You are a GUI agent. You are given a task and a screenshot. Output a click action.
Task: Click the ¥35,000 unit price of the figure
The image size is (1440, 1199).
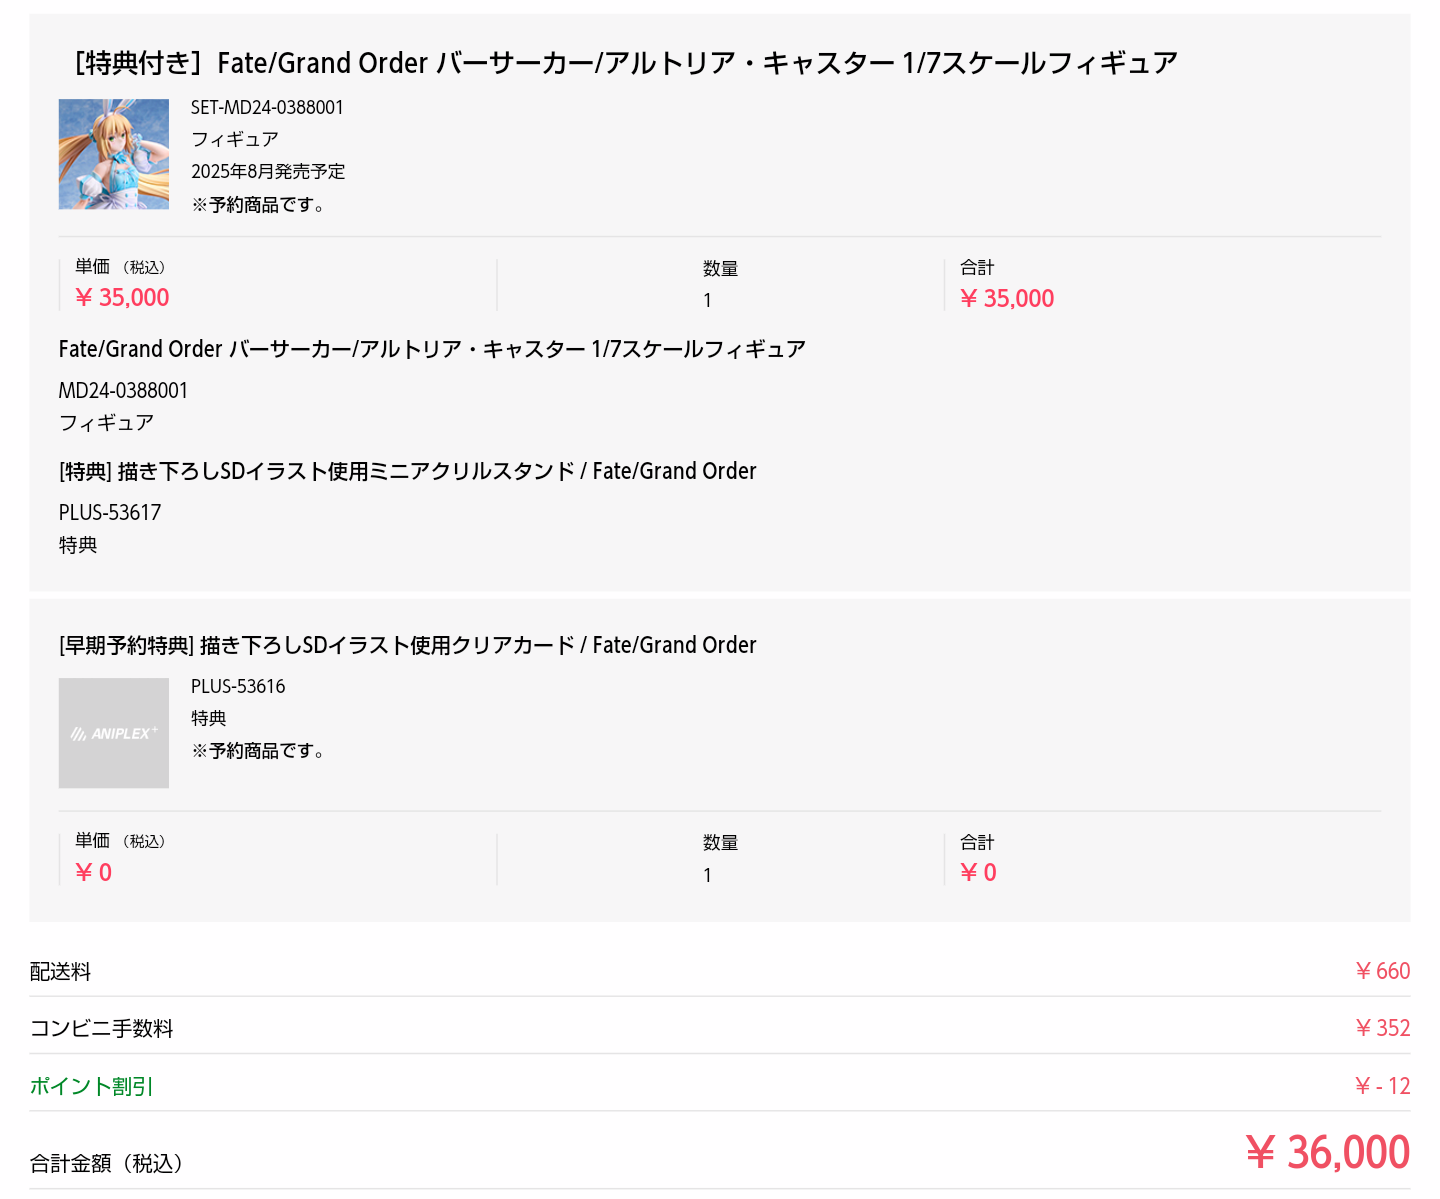coord(122,297)
